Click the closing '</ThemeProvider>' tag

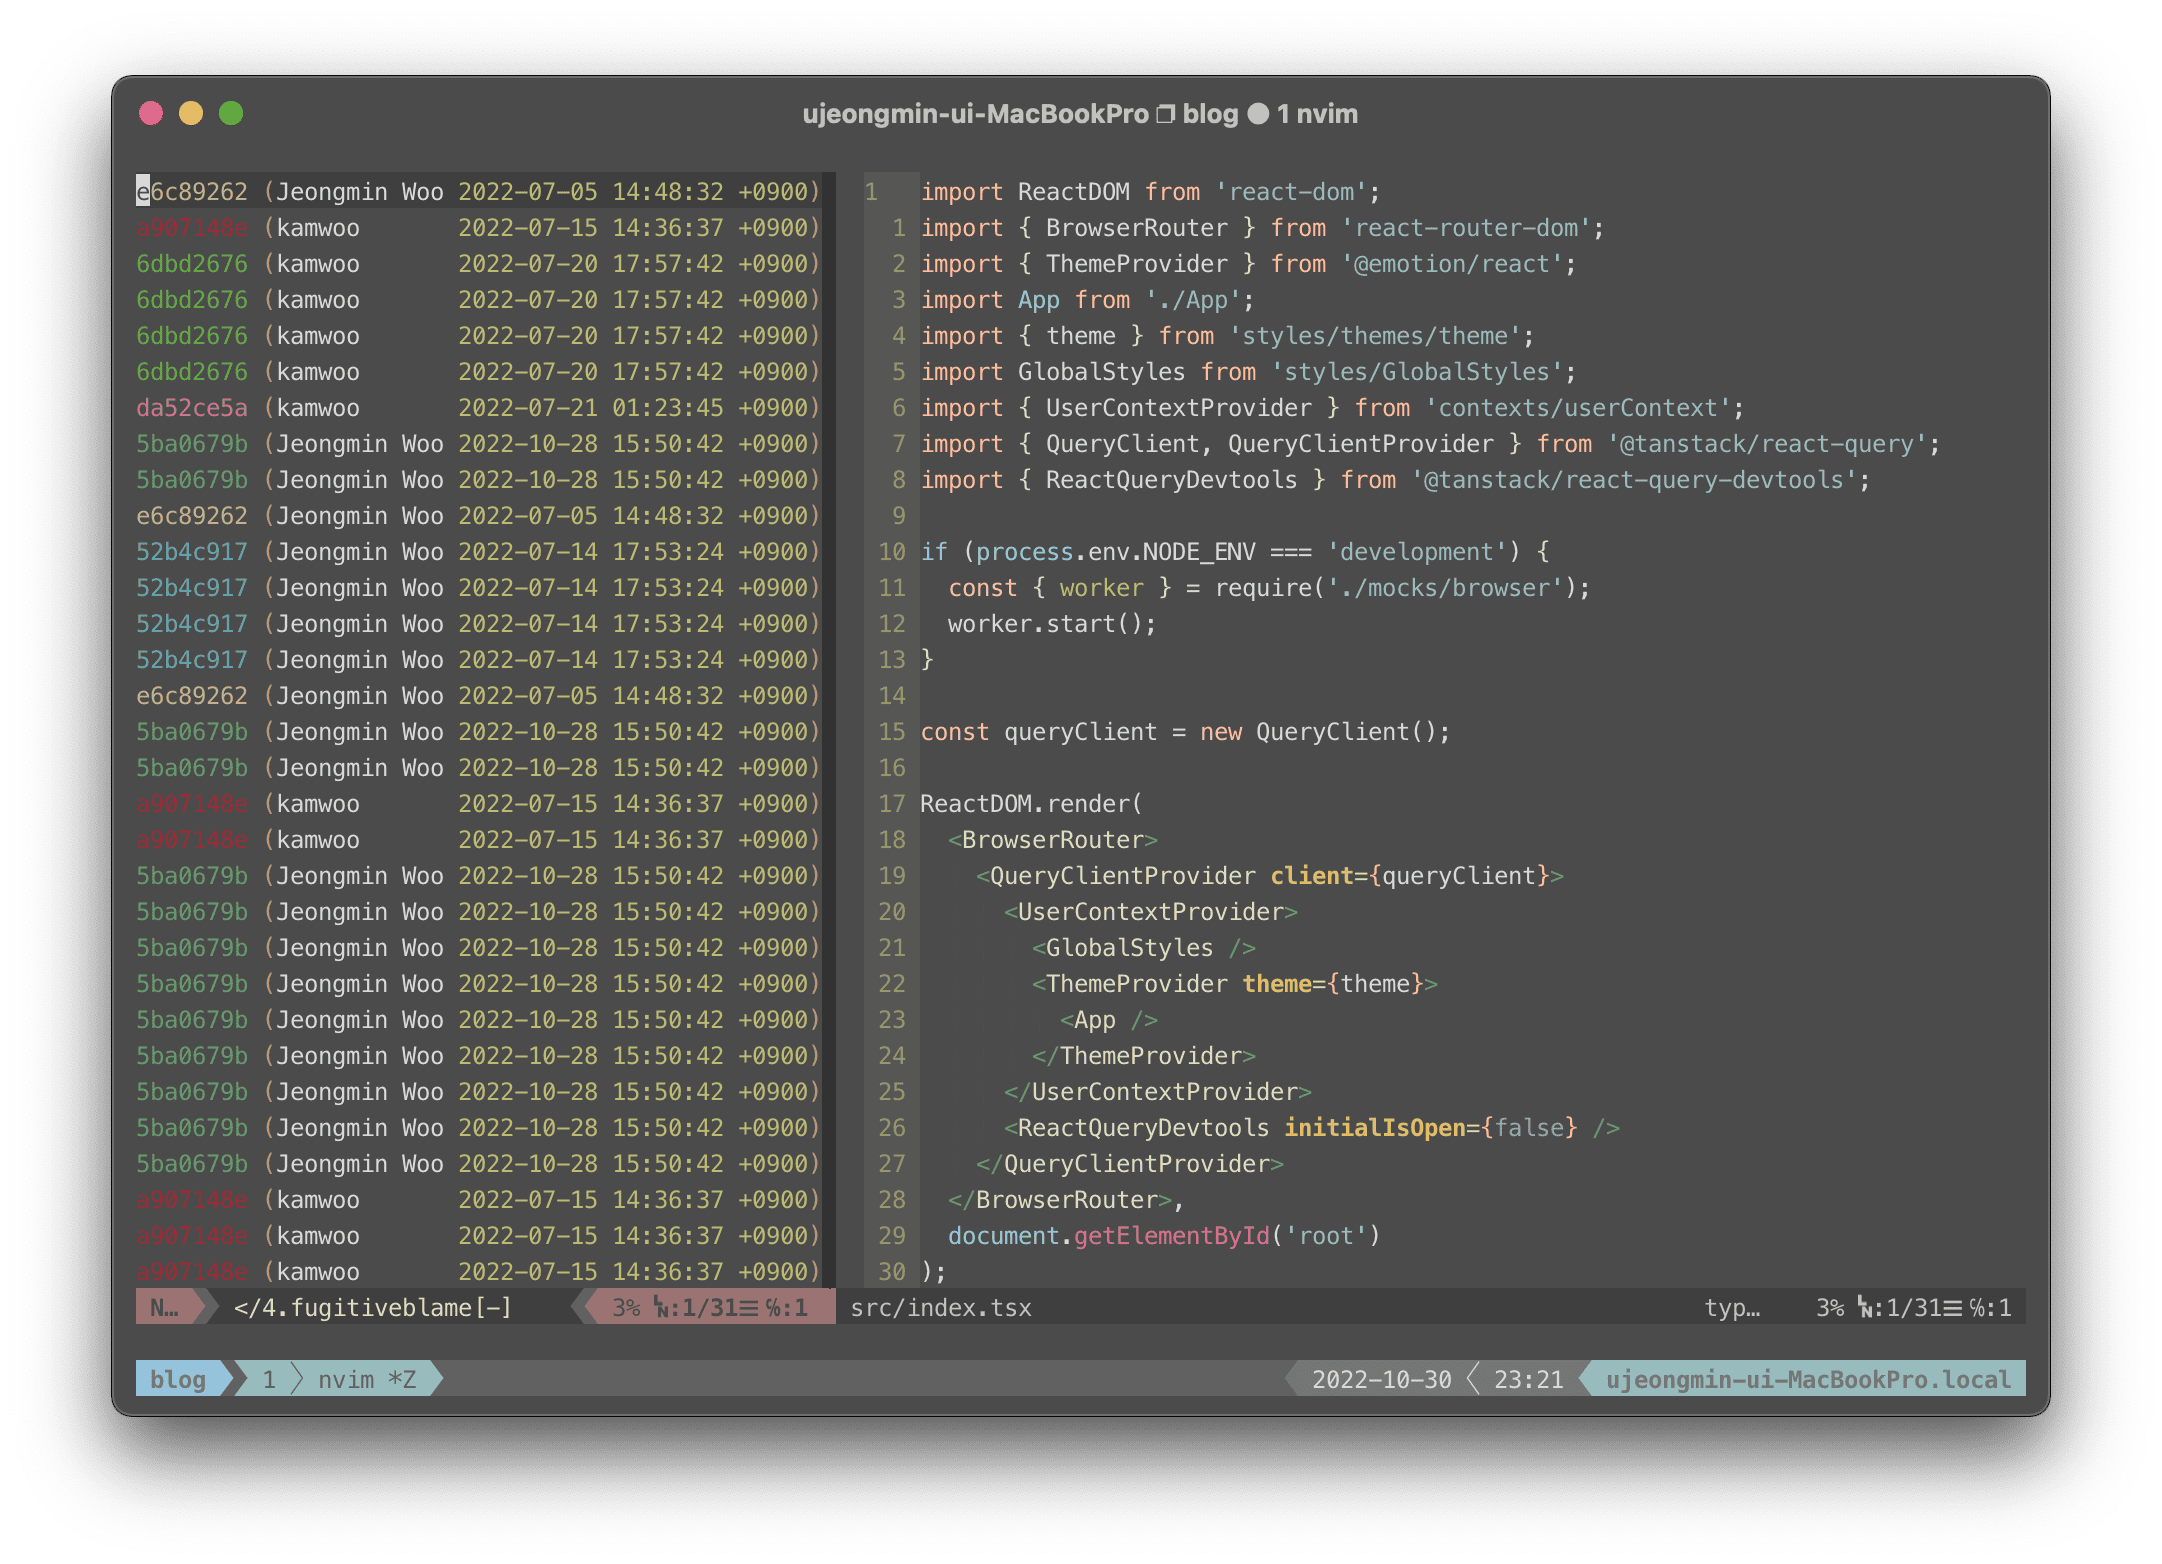pos(1144,1055)
